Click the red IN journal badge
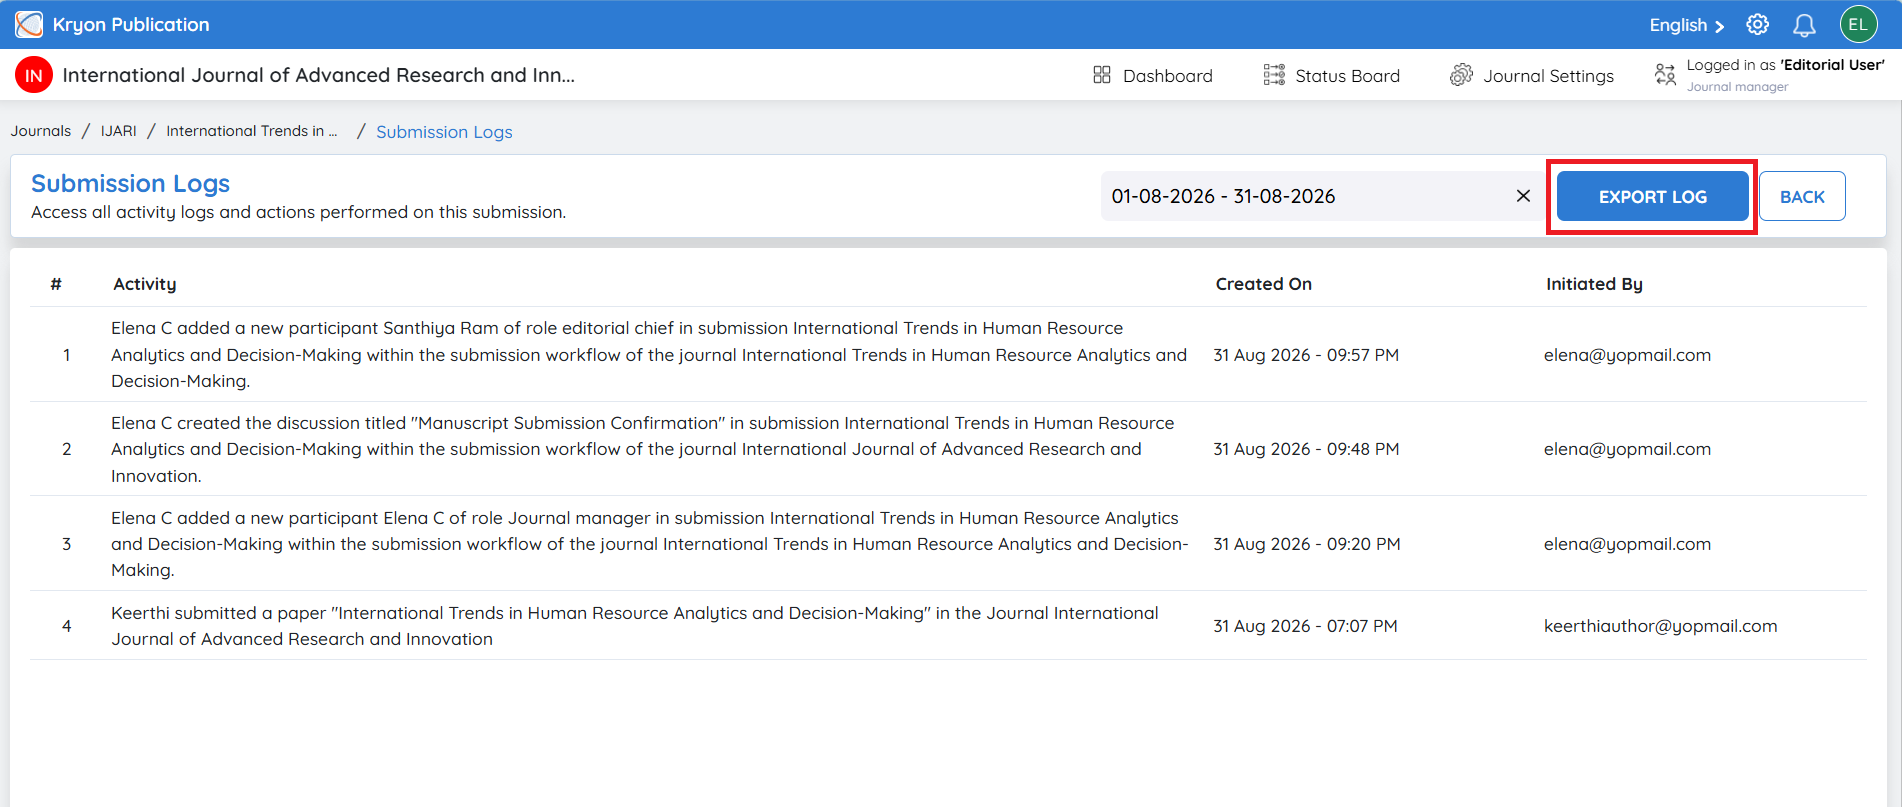This screenshot has width=1902, height=807. [34, 75]
